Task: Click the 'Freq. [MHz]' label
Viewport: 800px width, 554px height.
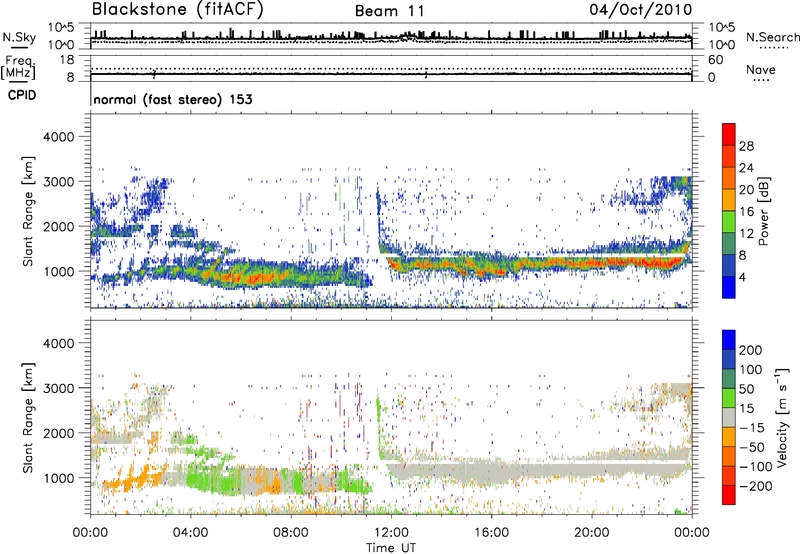Action: pos(18,67)
